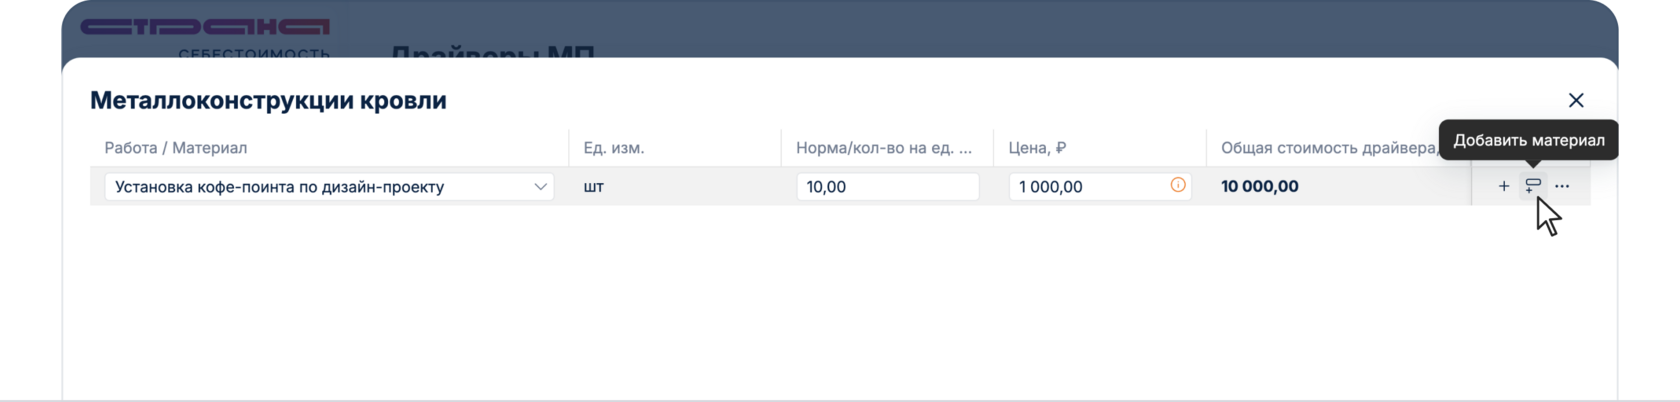Click the СТРАНА logo at the top

click(x=205, y=27)
